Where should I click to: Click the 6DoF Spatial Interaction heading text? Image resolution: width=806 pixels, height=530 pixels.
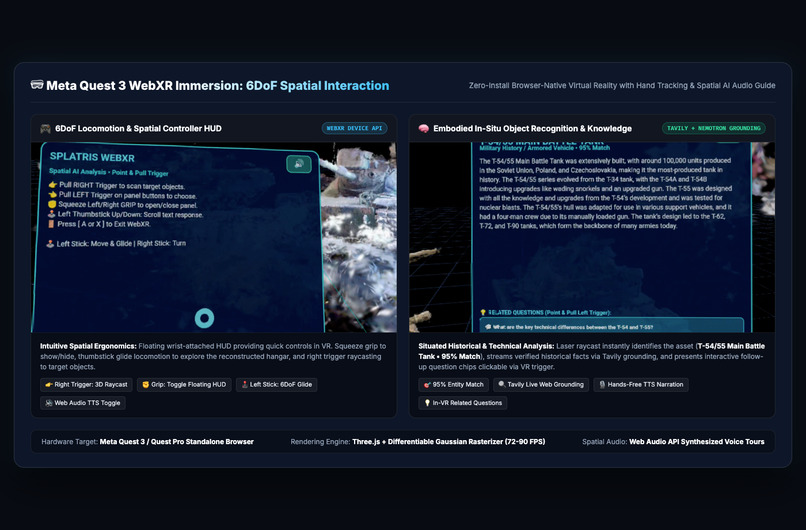pyautogui.click(x=317, y=85)
